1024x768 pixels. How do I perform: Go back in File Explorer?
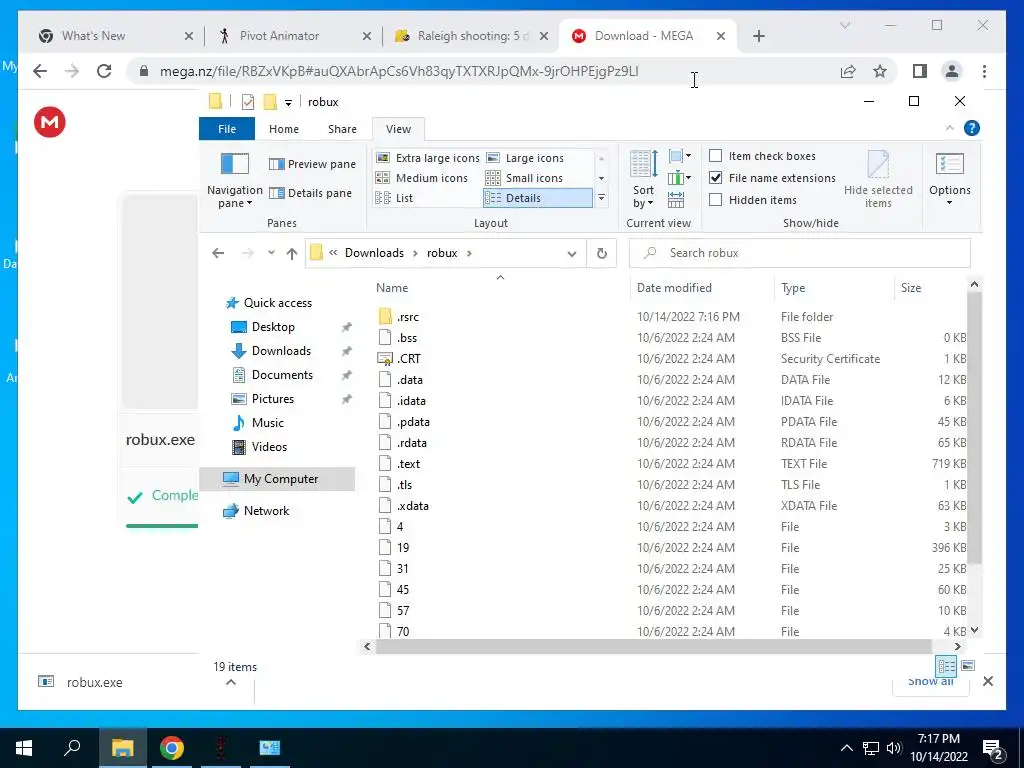coord(218,253)
